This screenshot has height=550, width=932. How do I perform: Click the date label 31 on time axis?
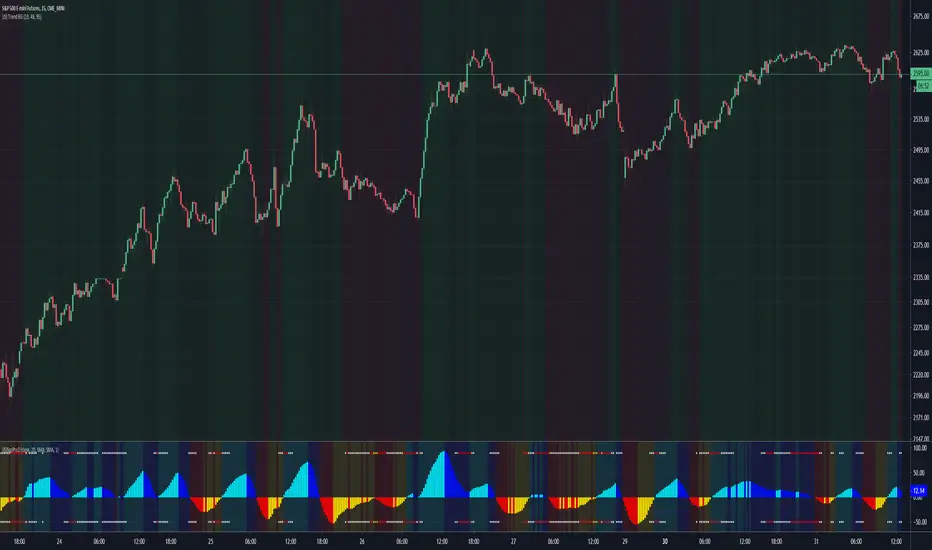pyautogui.click(x=816, y=542)
